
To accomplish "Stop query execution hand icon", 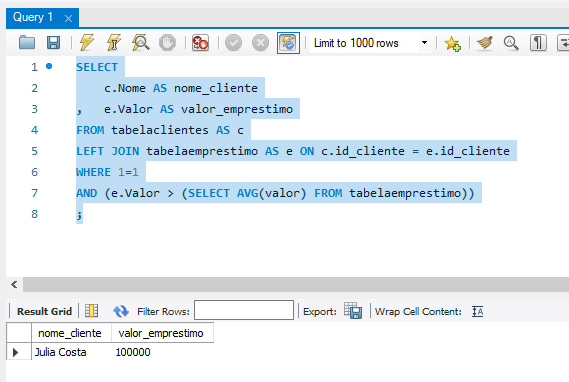I will [x=167, y=43].
